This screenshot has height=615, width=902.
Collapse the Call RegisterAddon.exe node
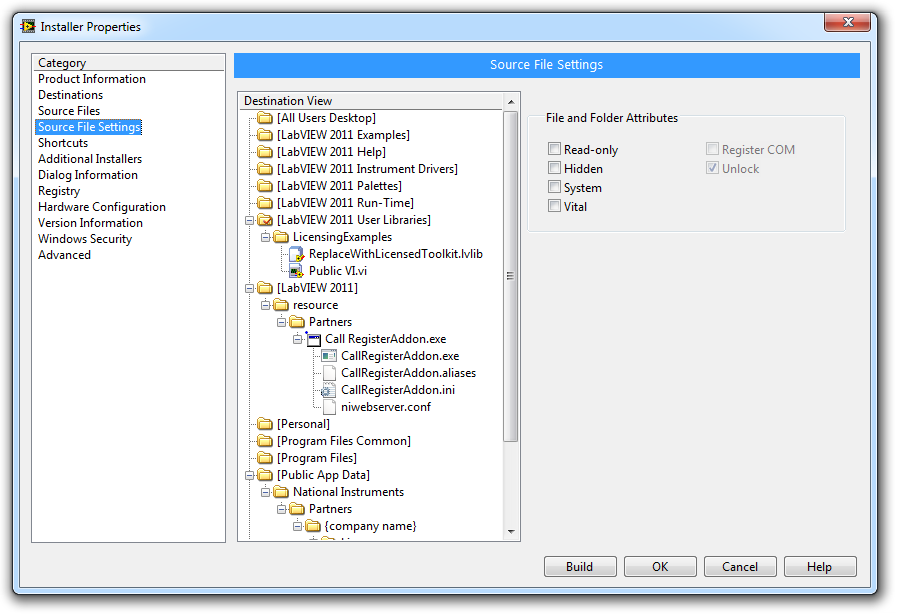[x=297, y=339]
